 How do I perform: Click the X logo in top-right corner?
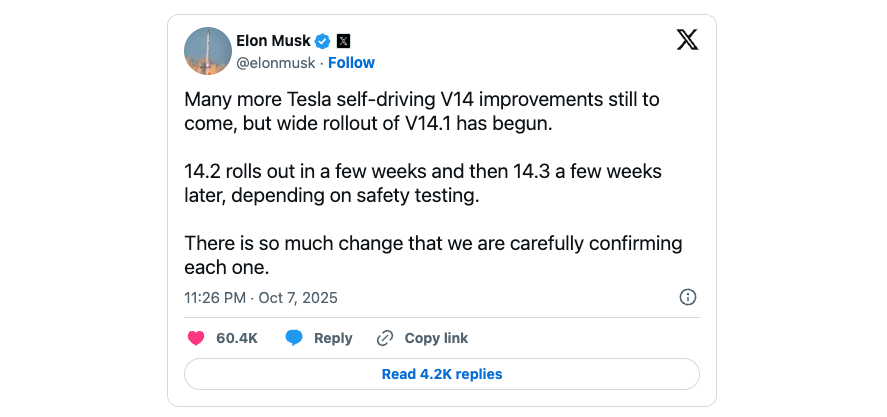click(687, 40)
